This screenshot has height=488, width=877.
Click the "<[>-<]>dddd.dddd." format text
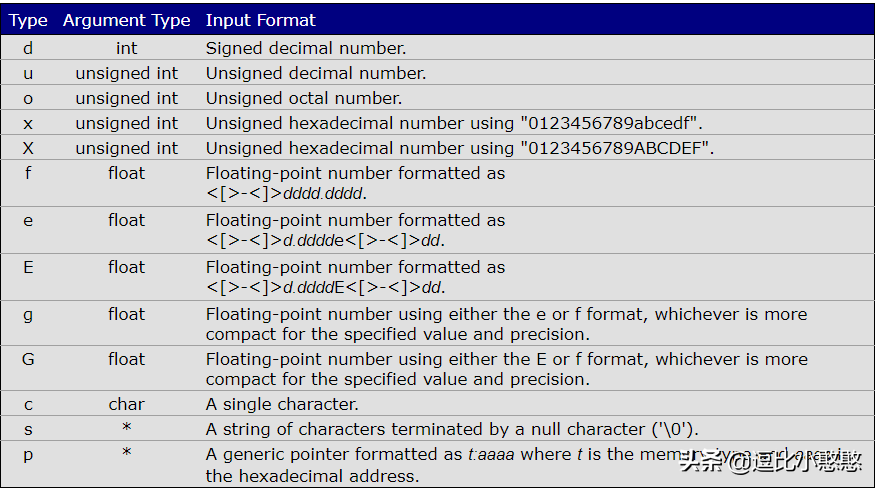(286, 193)
